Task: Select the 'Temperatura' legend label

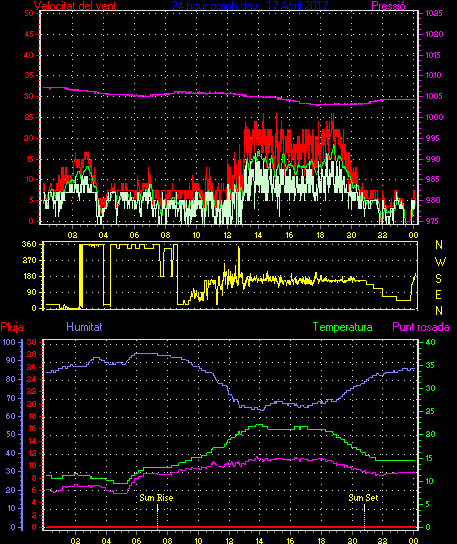Action: [x=342, y=327]
